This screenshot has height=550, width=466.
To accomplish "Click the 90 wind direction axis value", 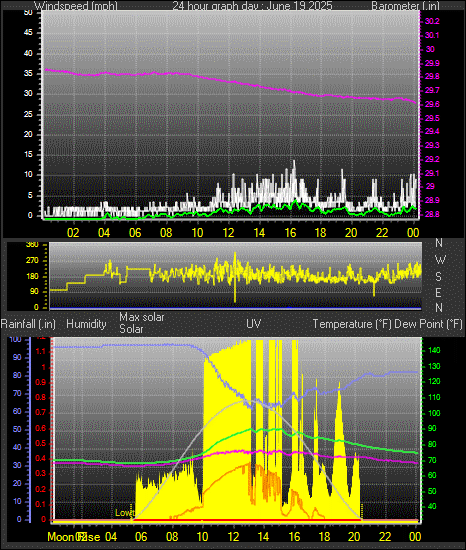I will click(x=34, y=291).
